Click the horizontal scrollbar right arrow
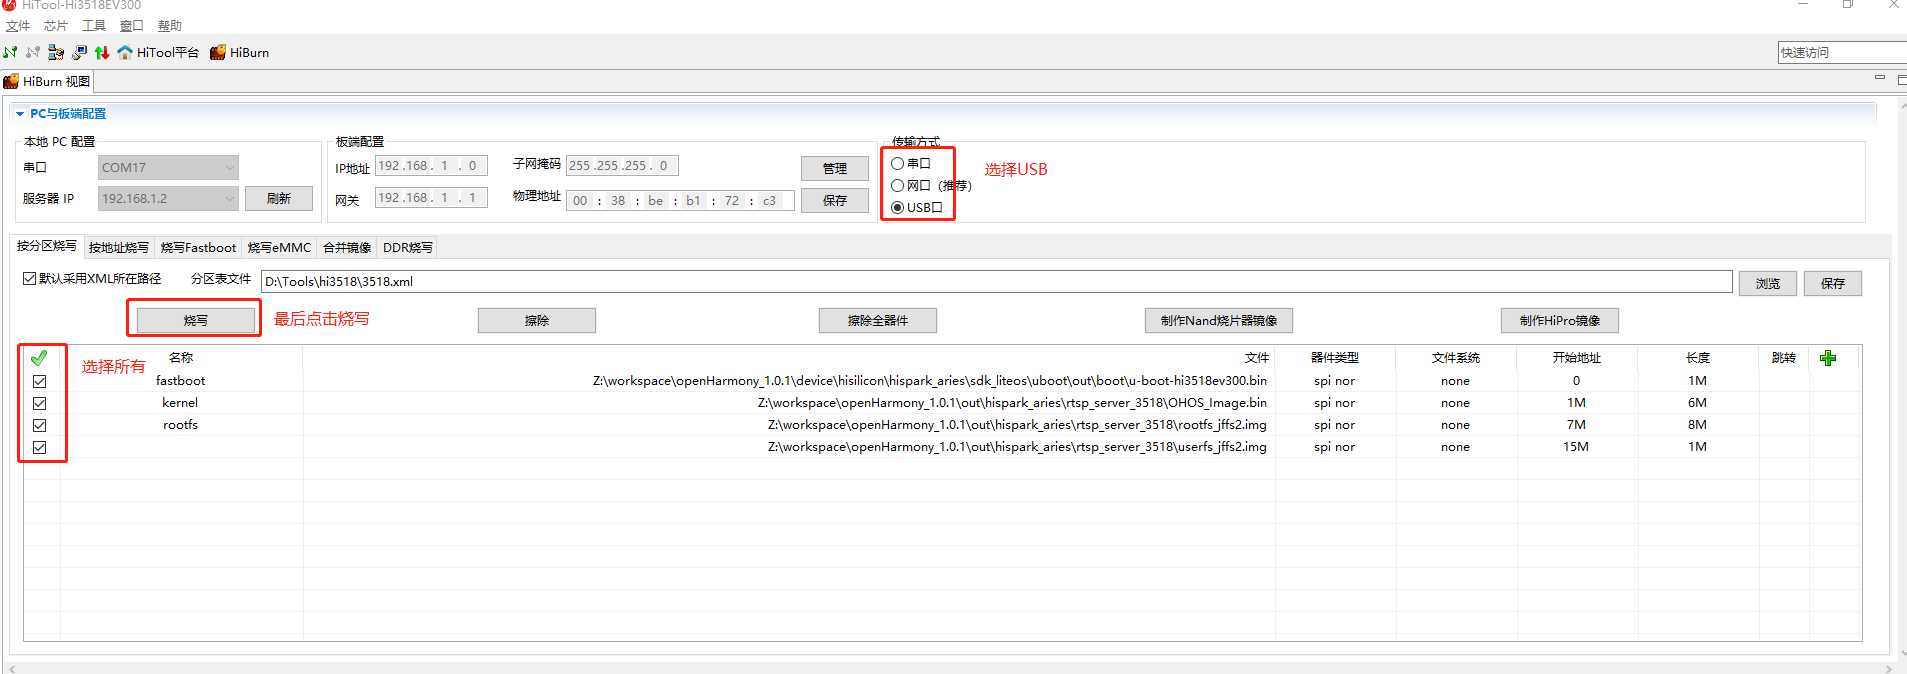1907x674 pixels. [1889, 668]
